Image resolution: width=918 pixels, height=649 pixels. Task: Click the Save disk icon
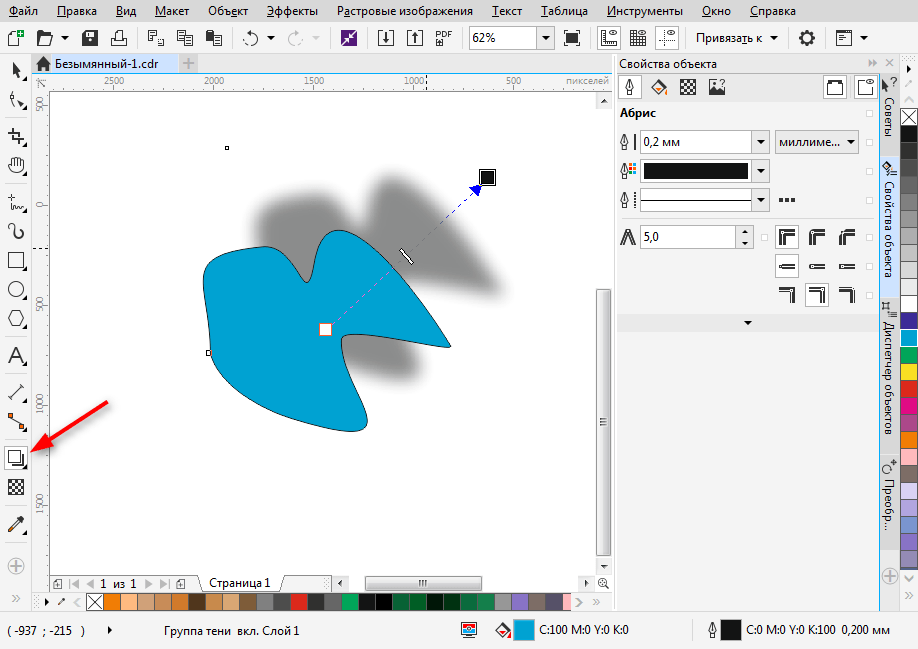click(90, 38)
